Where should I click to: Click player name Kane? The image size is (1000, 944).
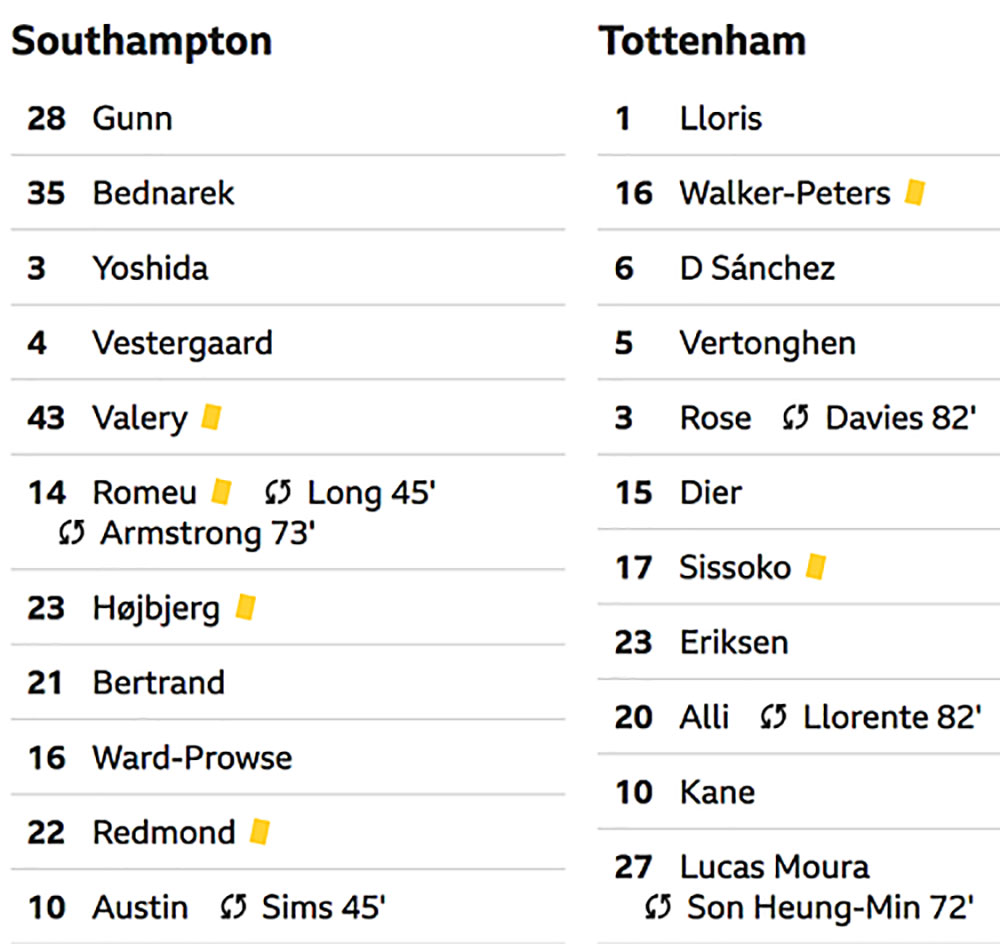[717, 792]
